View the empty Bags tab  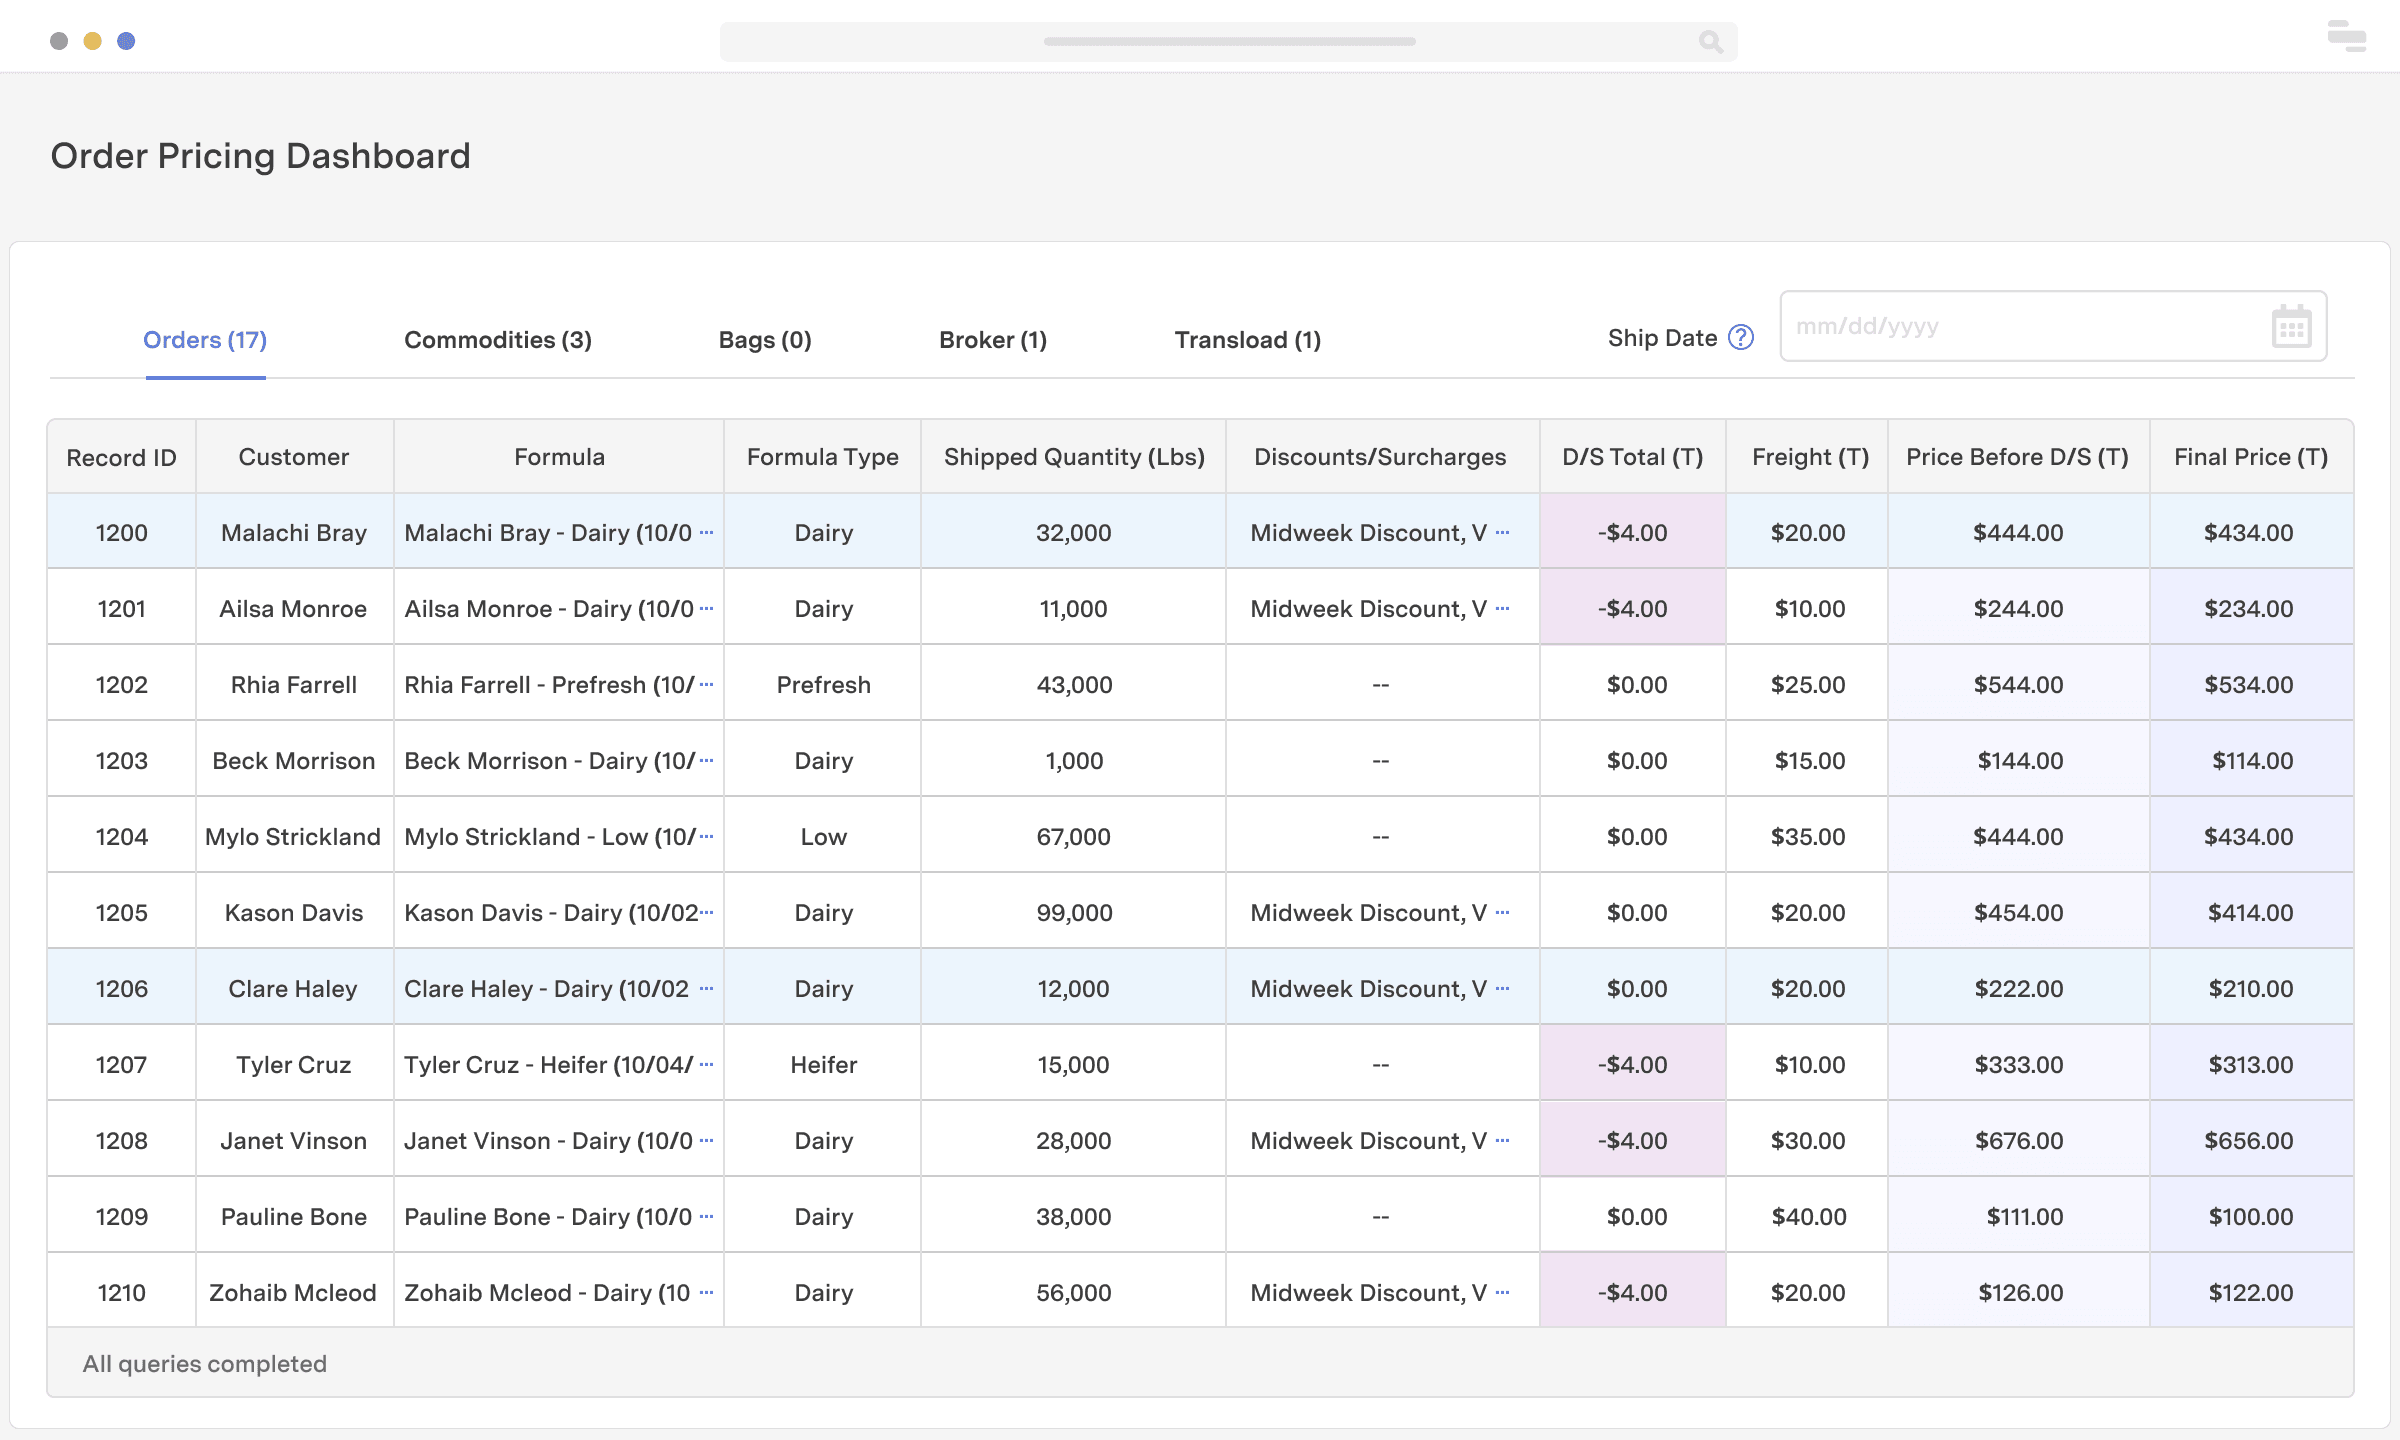[764, 340]
